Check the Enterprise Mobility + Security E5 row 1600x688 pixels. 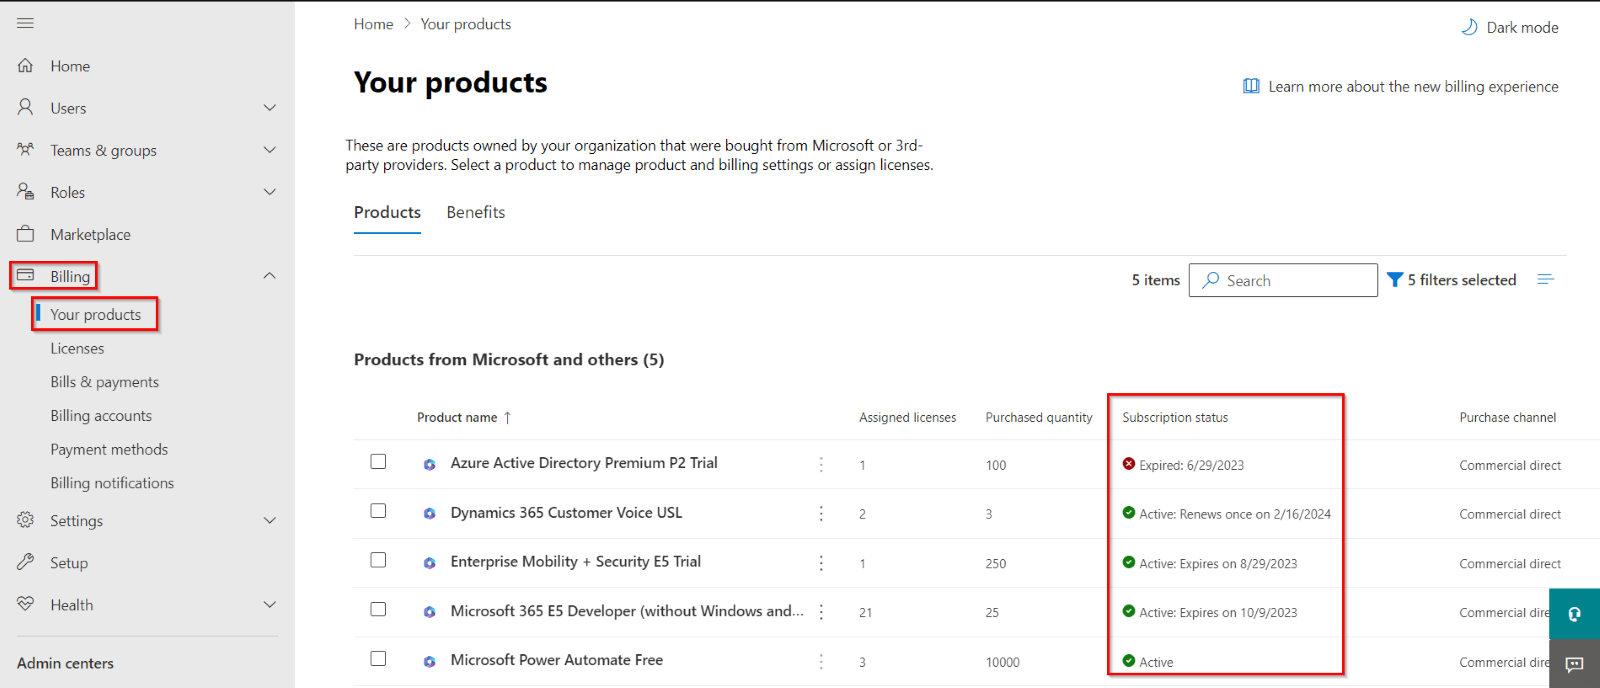tap(378, 560)
